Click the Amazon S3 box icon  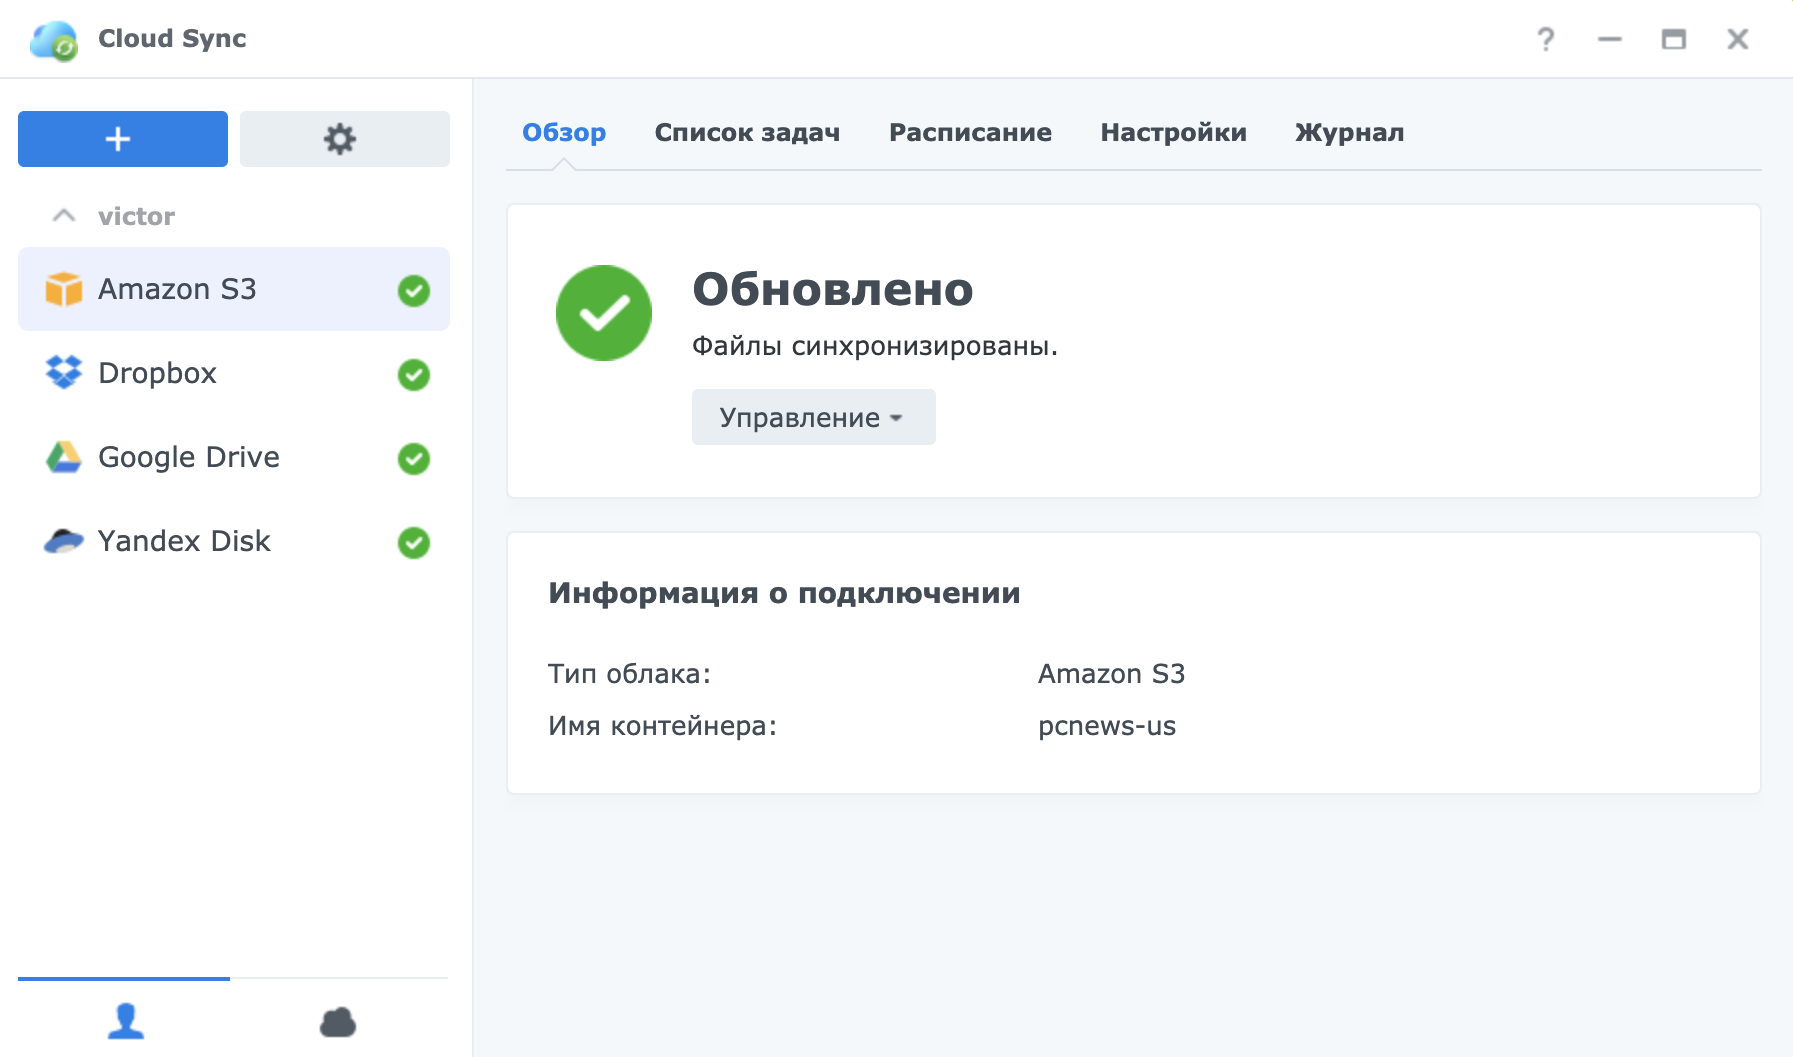(64, 290)
